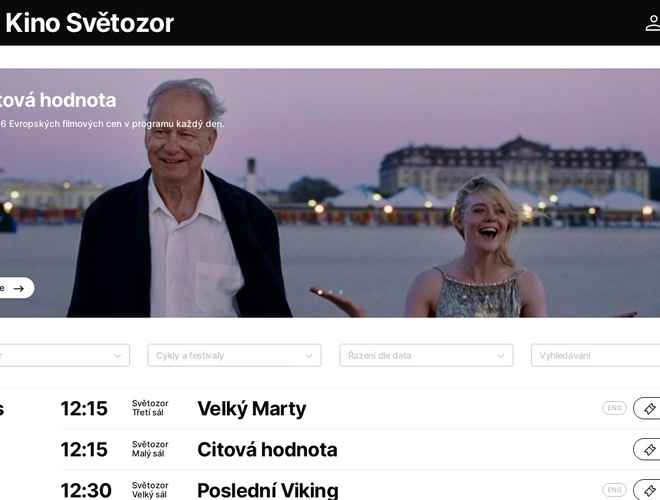Image resolution: width=660 pixels, height=500 pixels.
Task: Open the Řazení dle data dropdown
Action: (x=426, y=356)
